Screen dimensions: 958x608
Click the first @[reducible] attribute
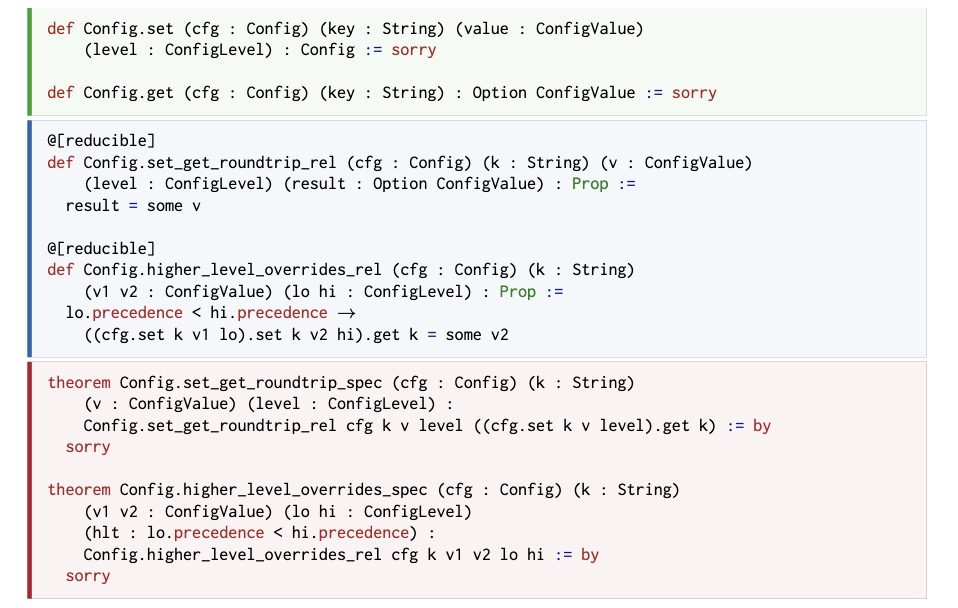[101, 141]
